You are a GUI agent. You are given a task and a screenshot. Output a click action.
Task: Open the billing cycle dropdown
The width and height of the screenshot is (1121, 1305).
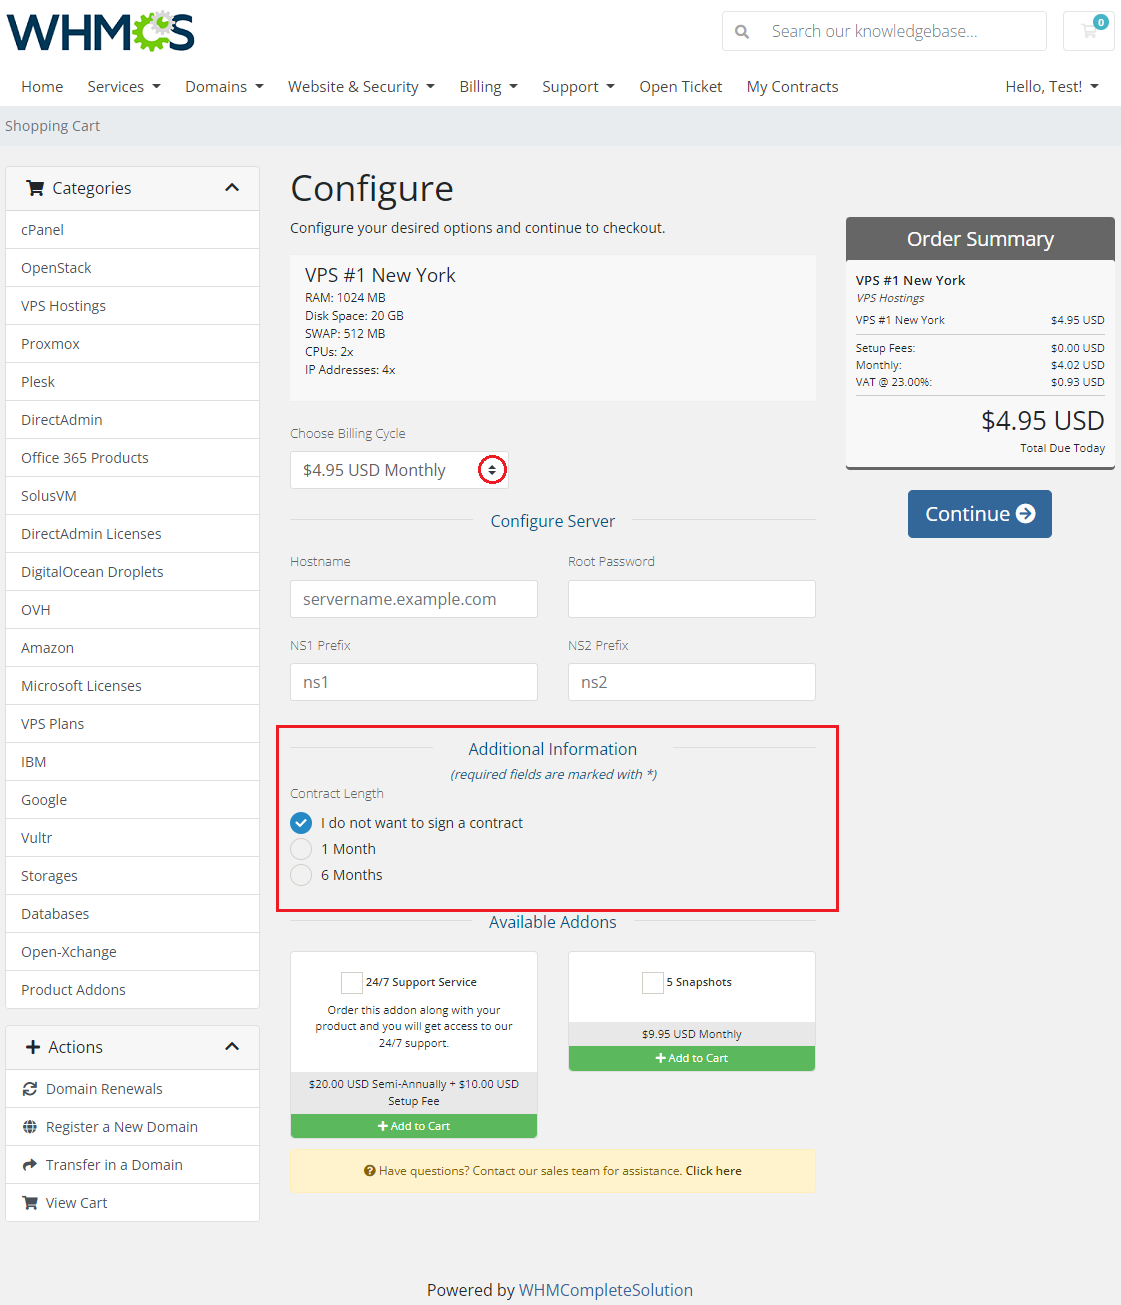tap(398, 470)
